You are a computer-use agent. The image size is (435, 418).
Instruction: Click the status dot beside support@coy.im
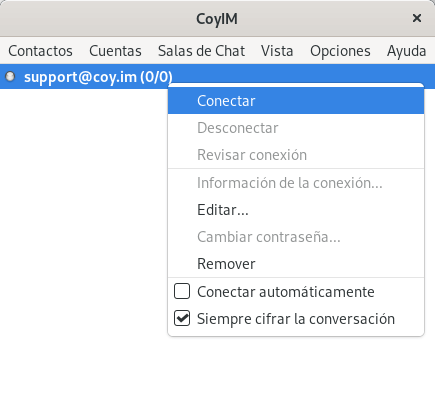point(10,77)
